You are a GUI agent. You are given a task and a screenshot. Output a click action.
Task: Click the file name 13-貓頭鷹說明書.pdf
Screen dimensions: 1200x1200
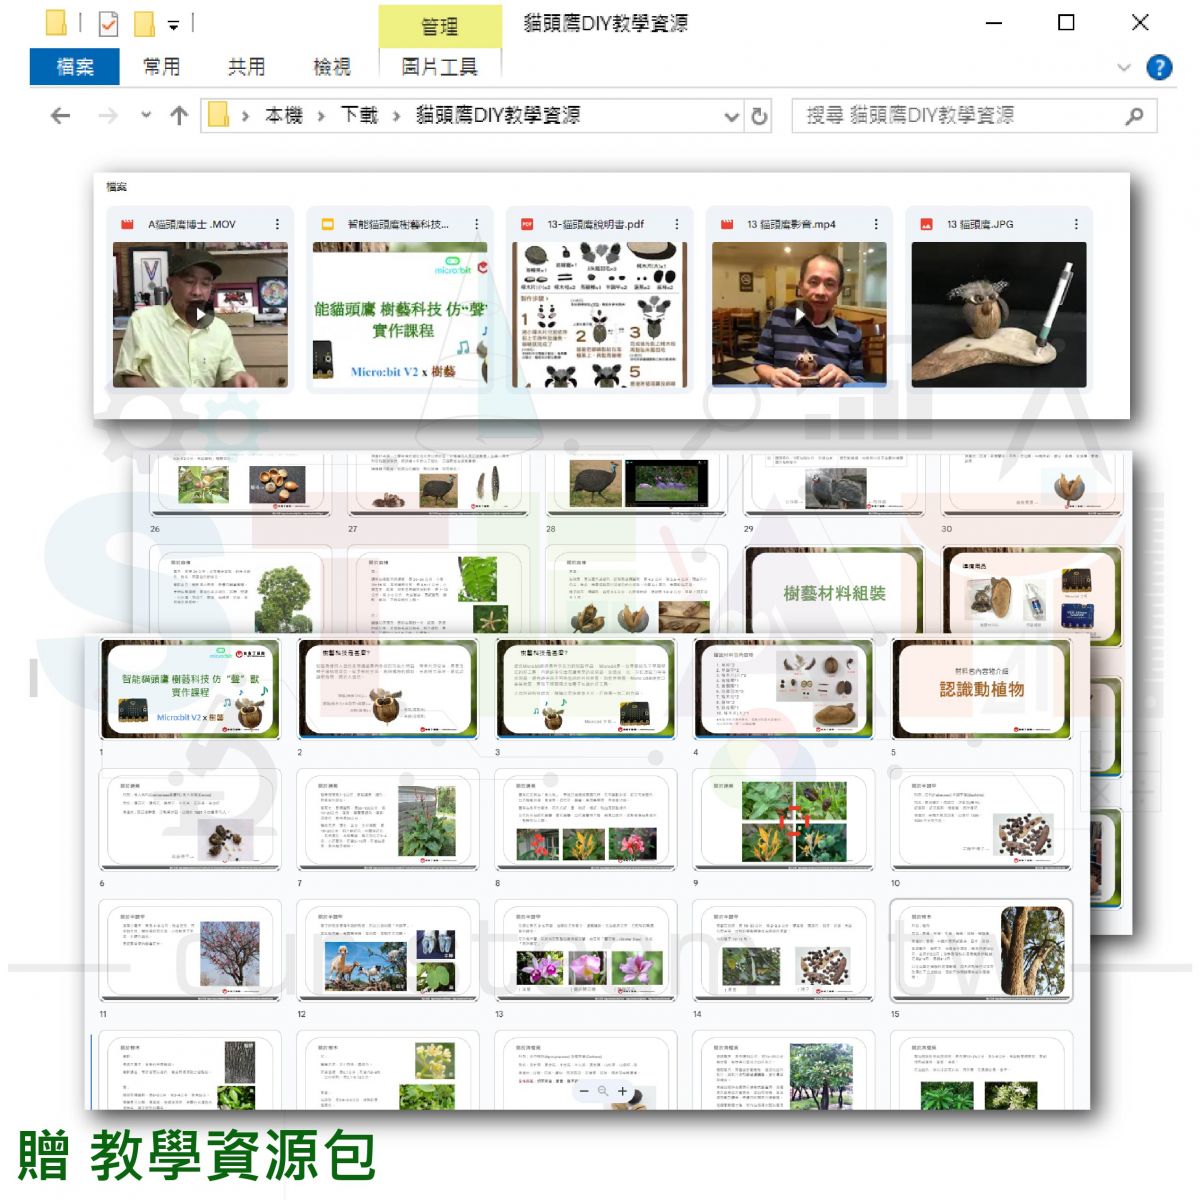click(x=596, y=225)
